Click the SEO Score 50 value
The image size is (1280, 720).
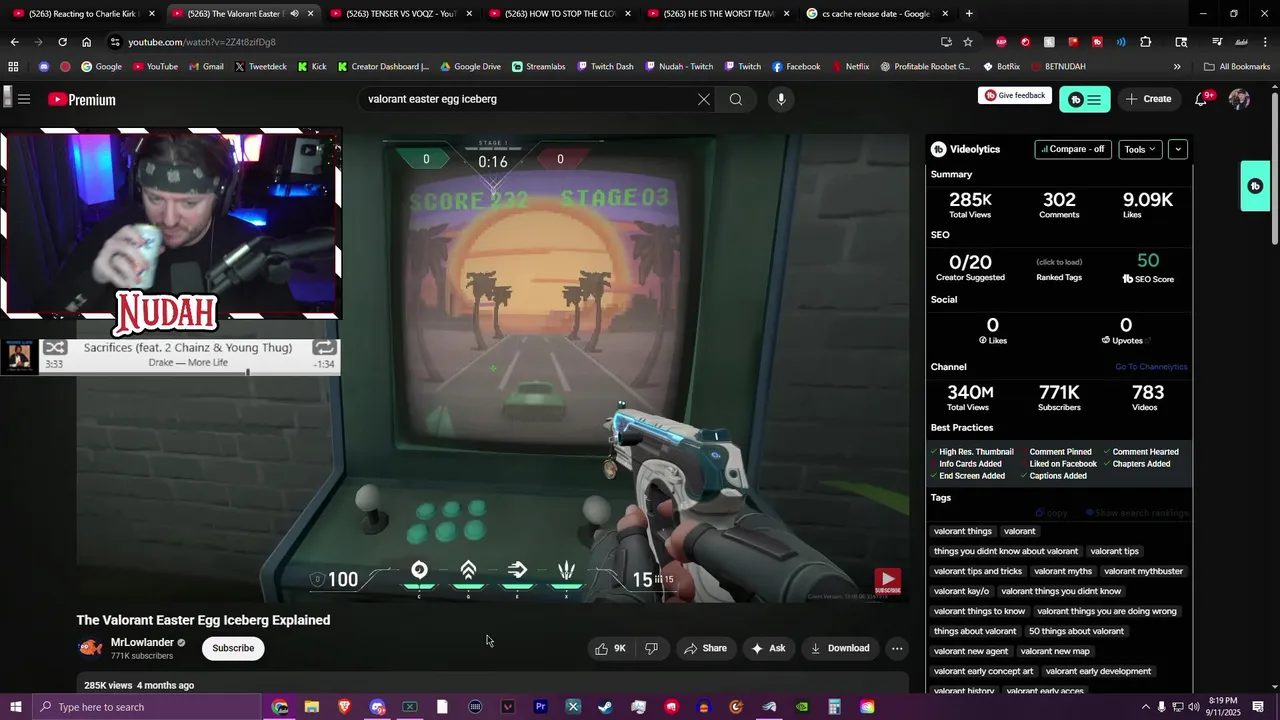pyautogui.click(x=1148, y=262)
